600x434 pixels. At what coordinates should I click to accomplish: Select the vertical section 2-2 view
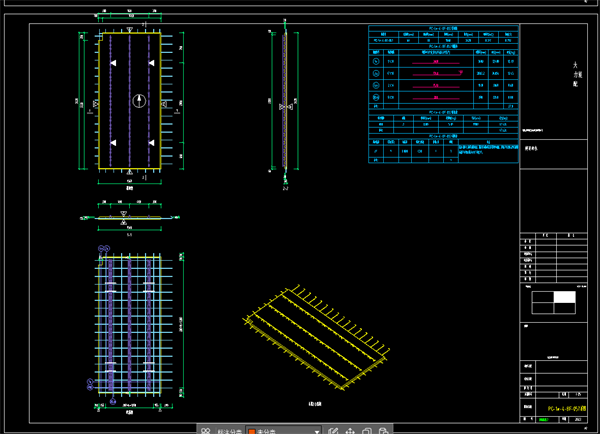(285, 103)
